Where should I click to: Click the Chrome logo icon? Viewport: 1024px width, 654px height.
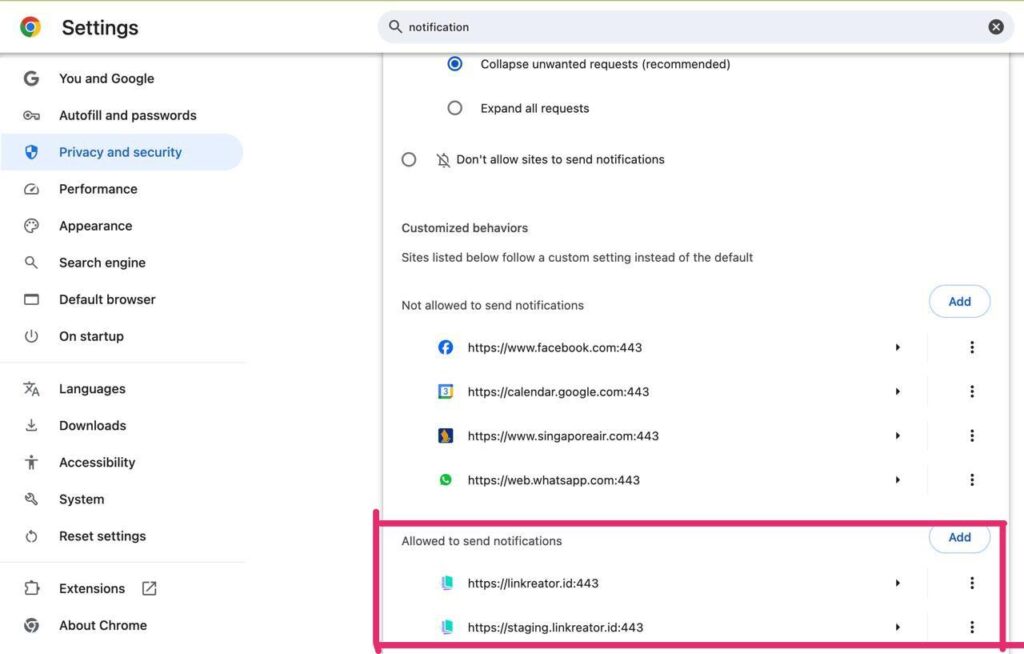pyautogui.click(x=30, y=27)
